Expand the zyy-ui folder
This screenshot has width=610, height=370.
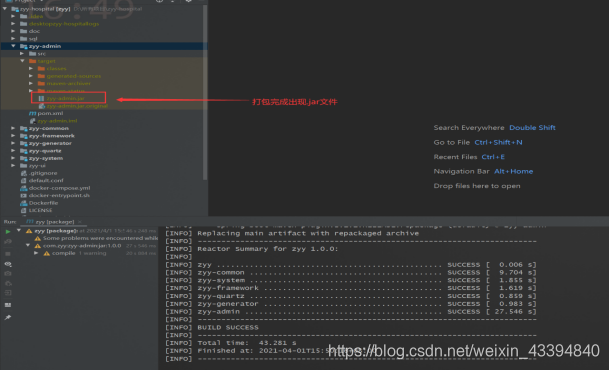[13, 166]
